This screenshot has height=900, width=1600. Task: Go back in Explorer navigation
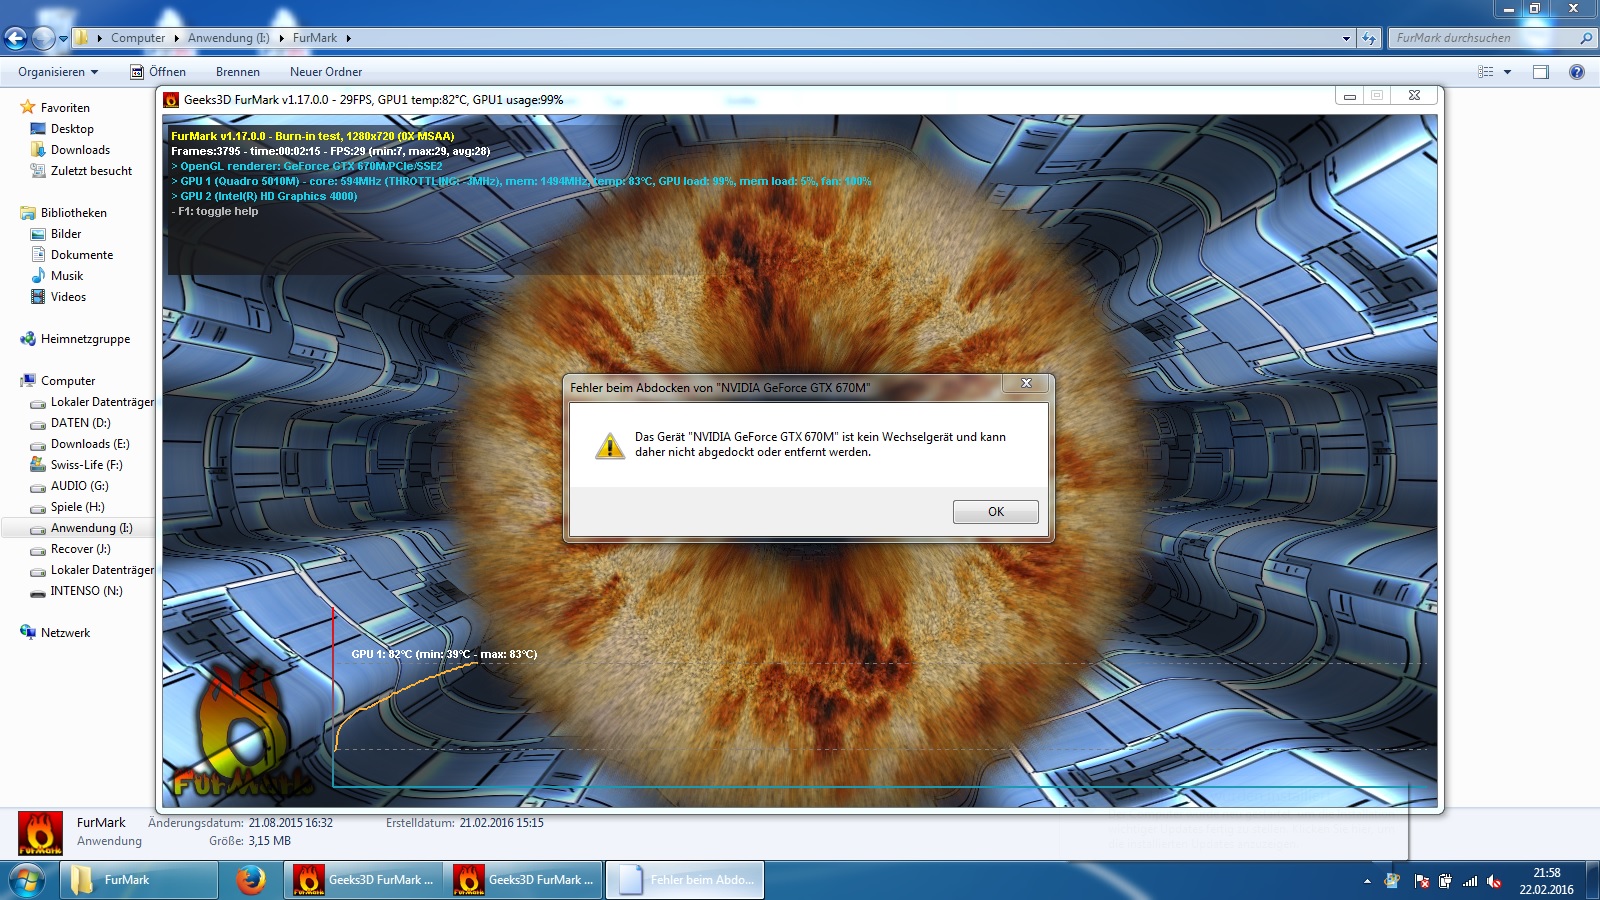point(15,38)
